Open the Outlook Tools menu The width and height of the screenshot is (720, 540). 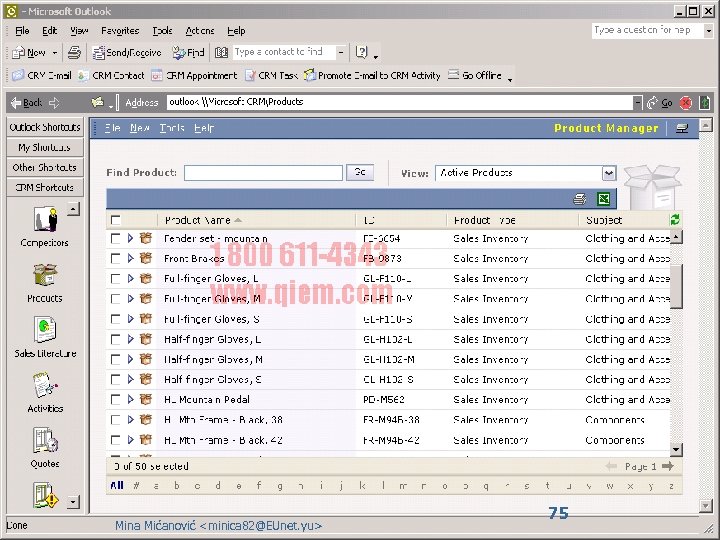163,31
